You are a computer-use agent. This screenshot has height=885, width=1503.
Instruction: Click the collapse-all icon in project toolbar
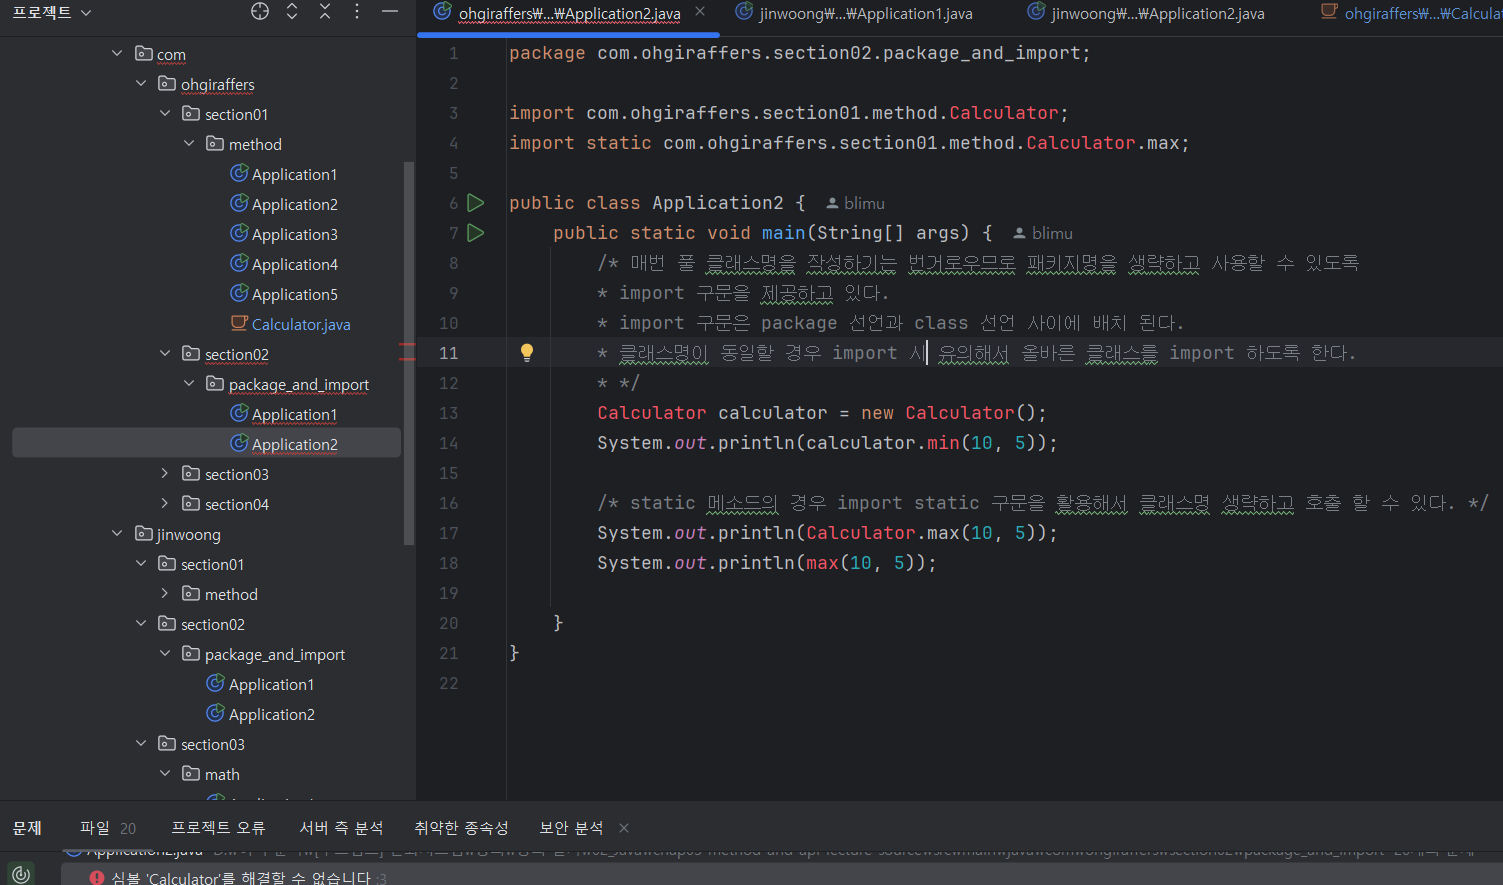325,11
